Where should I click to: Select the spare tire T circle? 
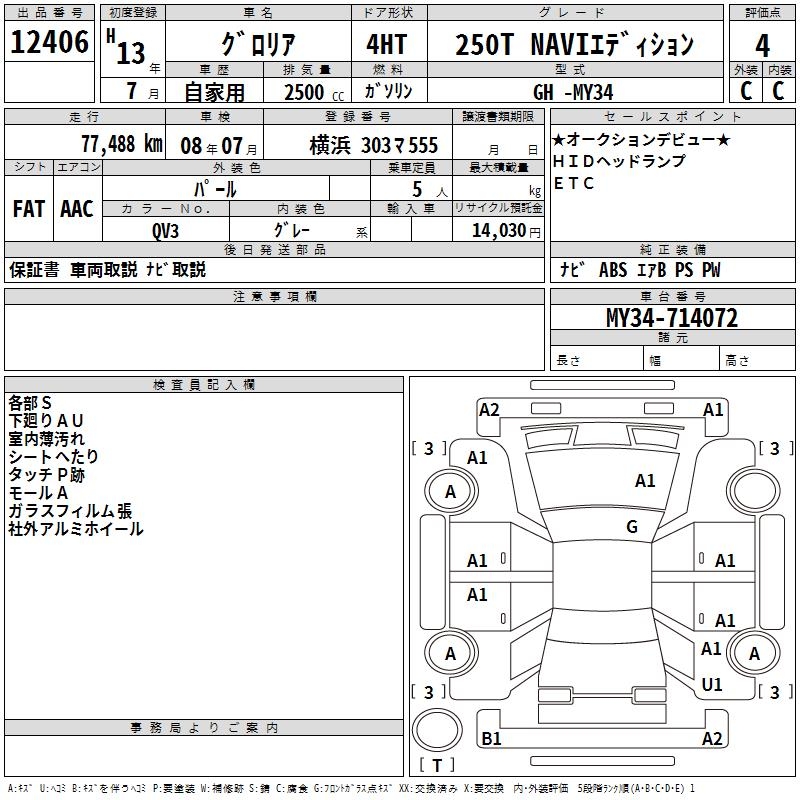[x=437, y=730]
